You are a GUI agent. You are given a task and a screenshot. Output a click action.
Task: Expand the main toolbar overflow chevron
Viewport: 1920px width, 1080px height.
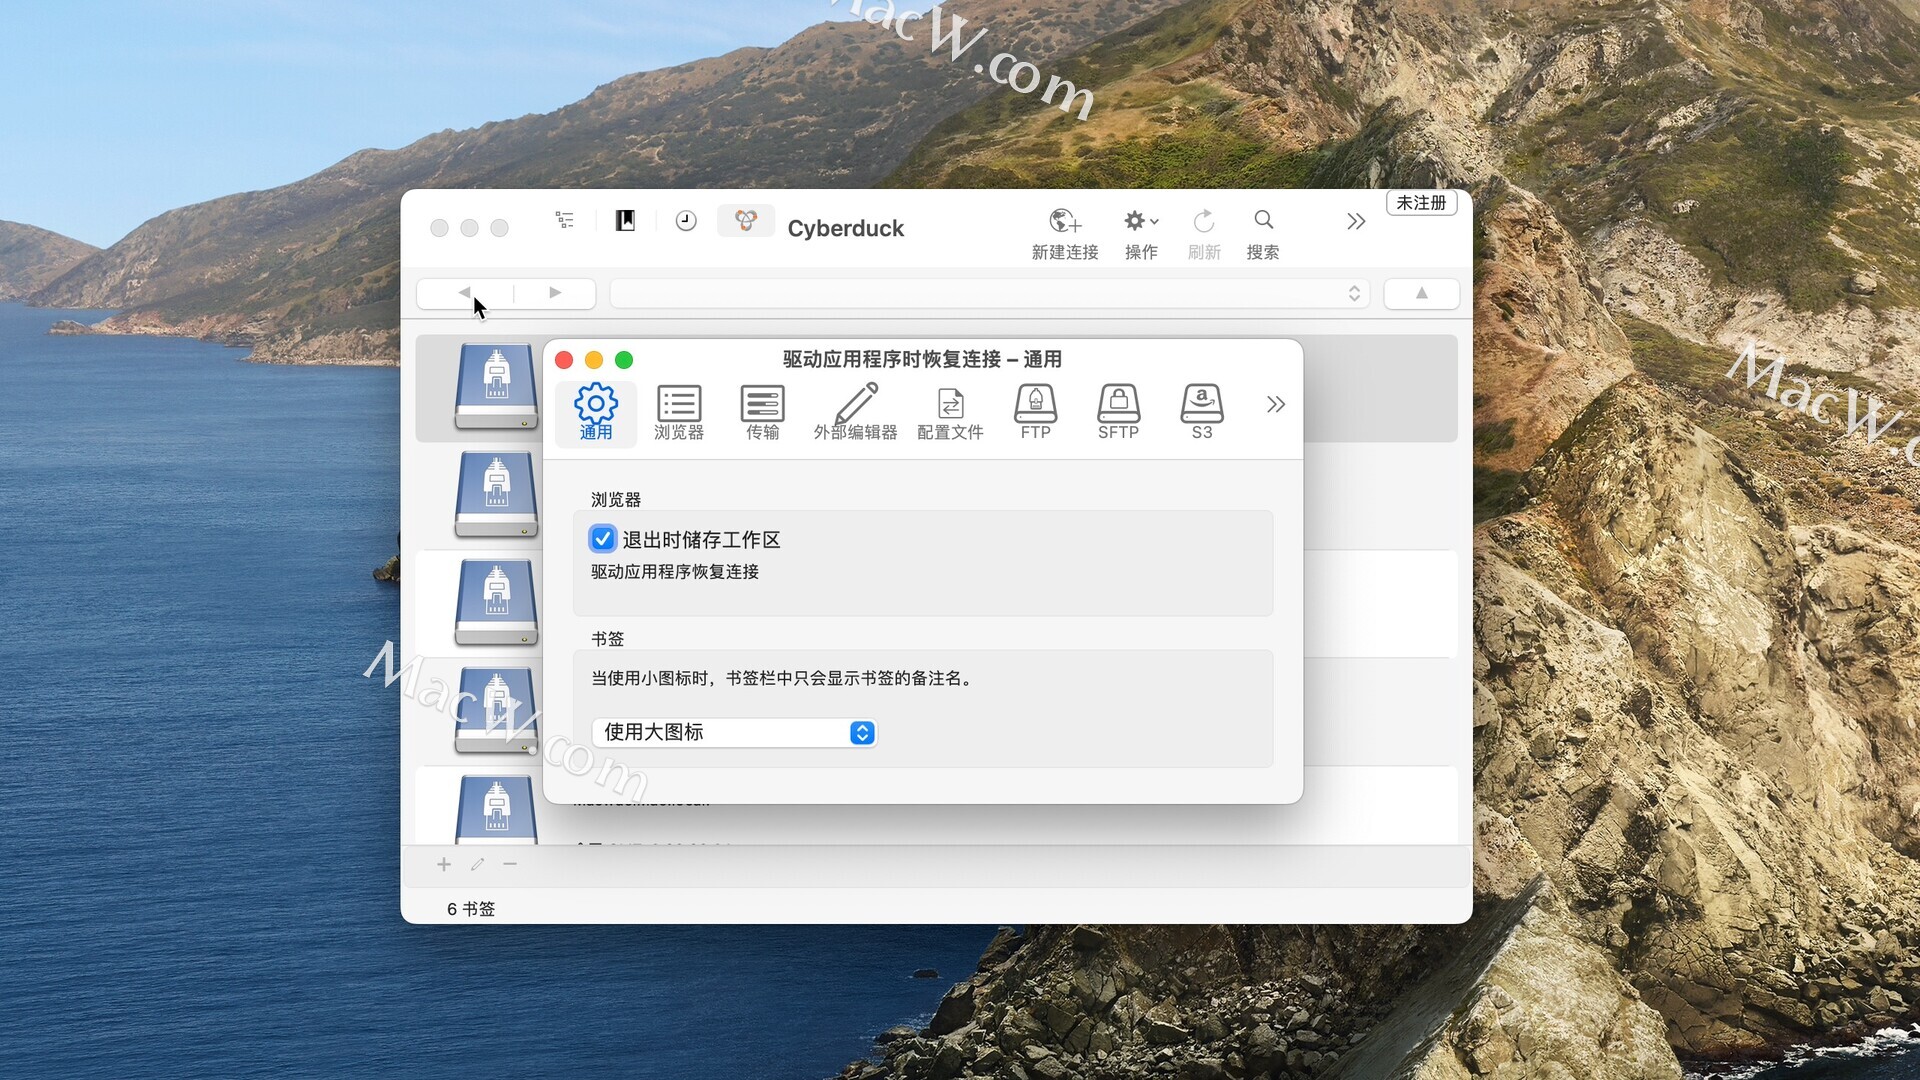click(x=1355, y=221)
